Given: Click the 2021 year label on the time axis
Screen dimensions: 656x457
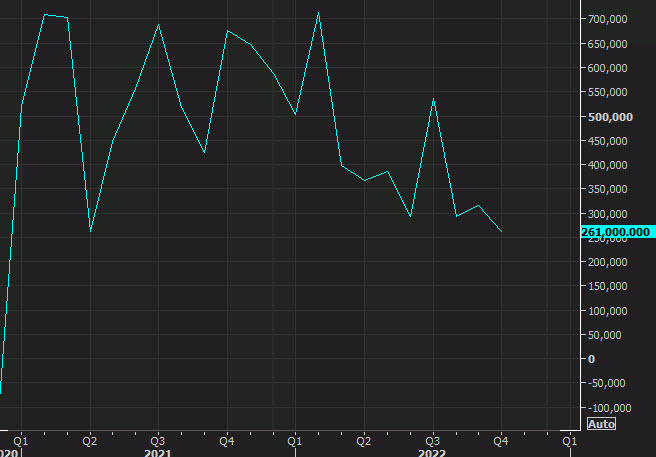Looking at the screenshot, I should click(x=157, y=453).
